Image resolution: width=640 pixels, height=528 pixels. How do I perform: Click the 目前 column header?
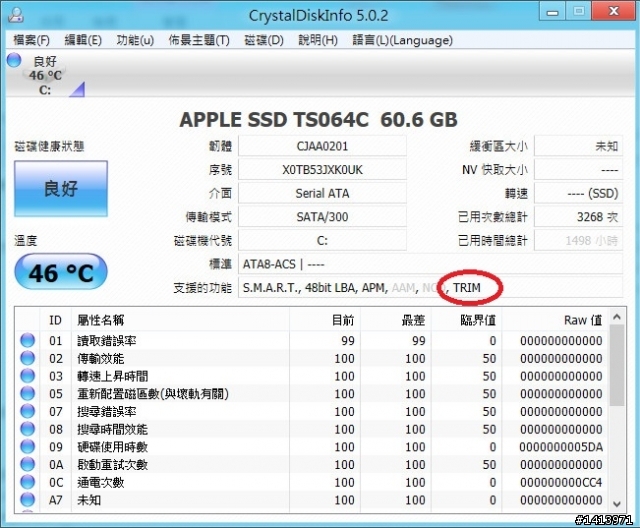click(325, 320)
